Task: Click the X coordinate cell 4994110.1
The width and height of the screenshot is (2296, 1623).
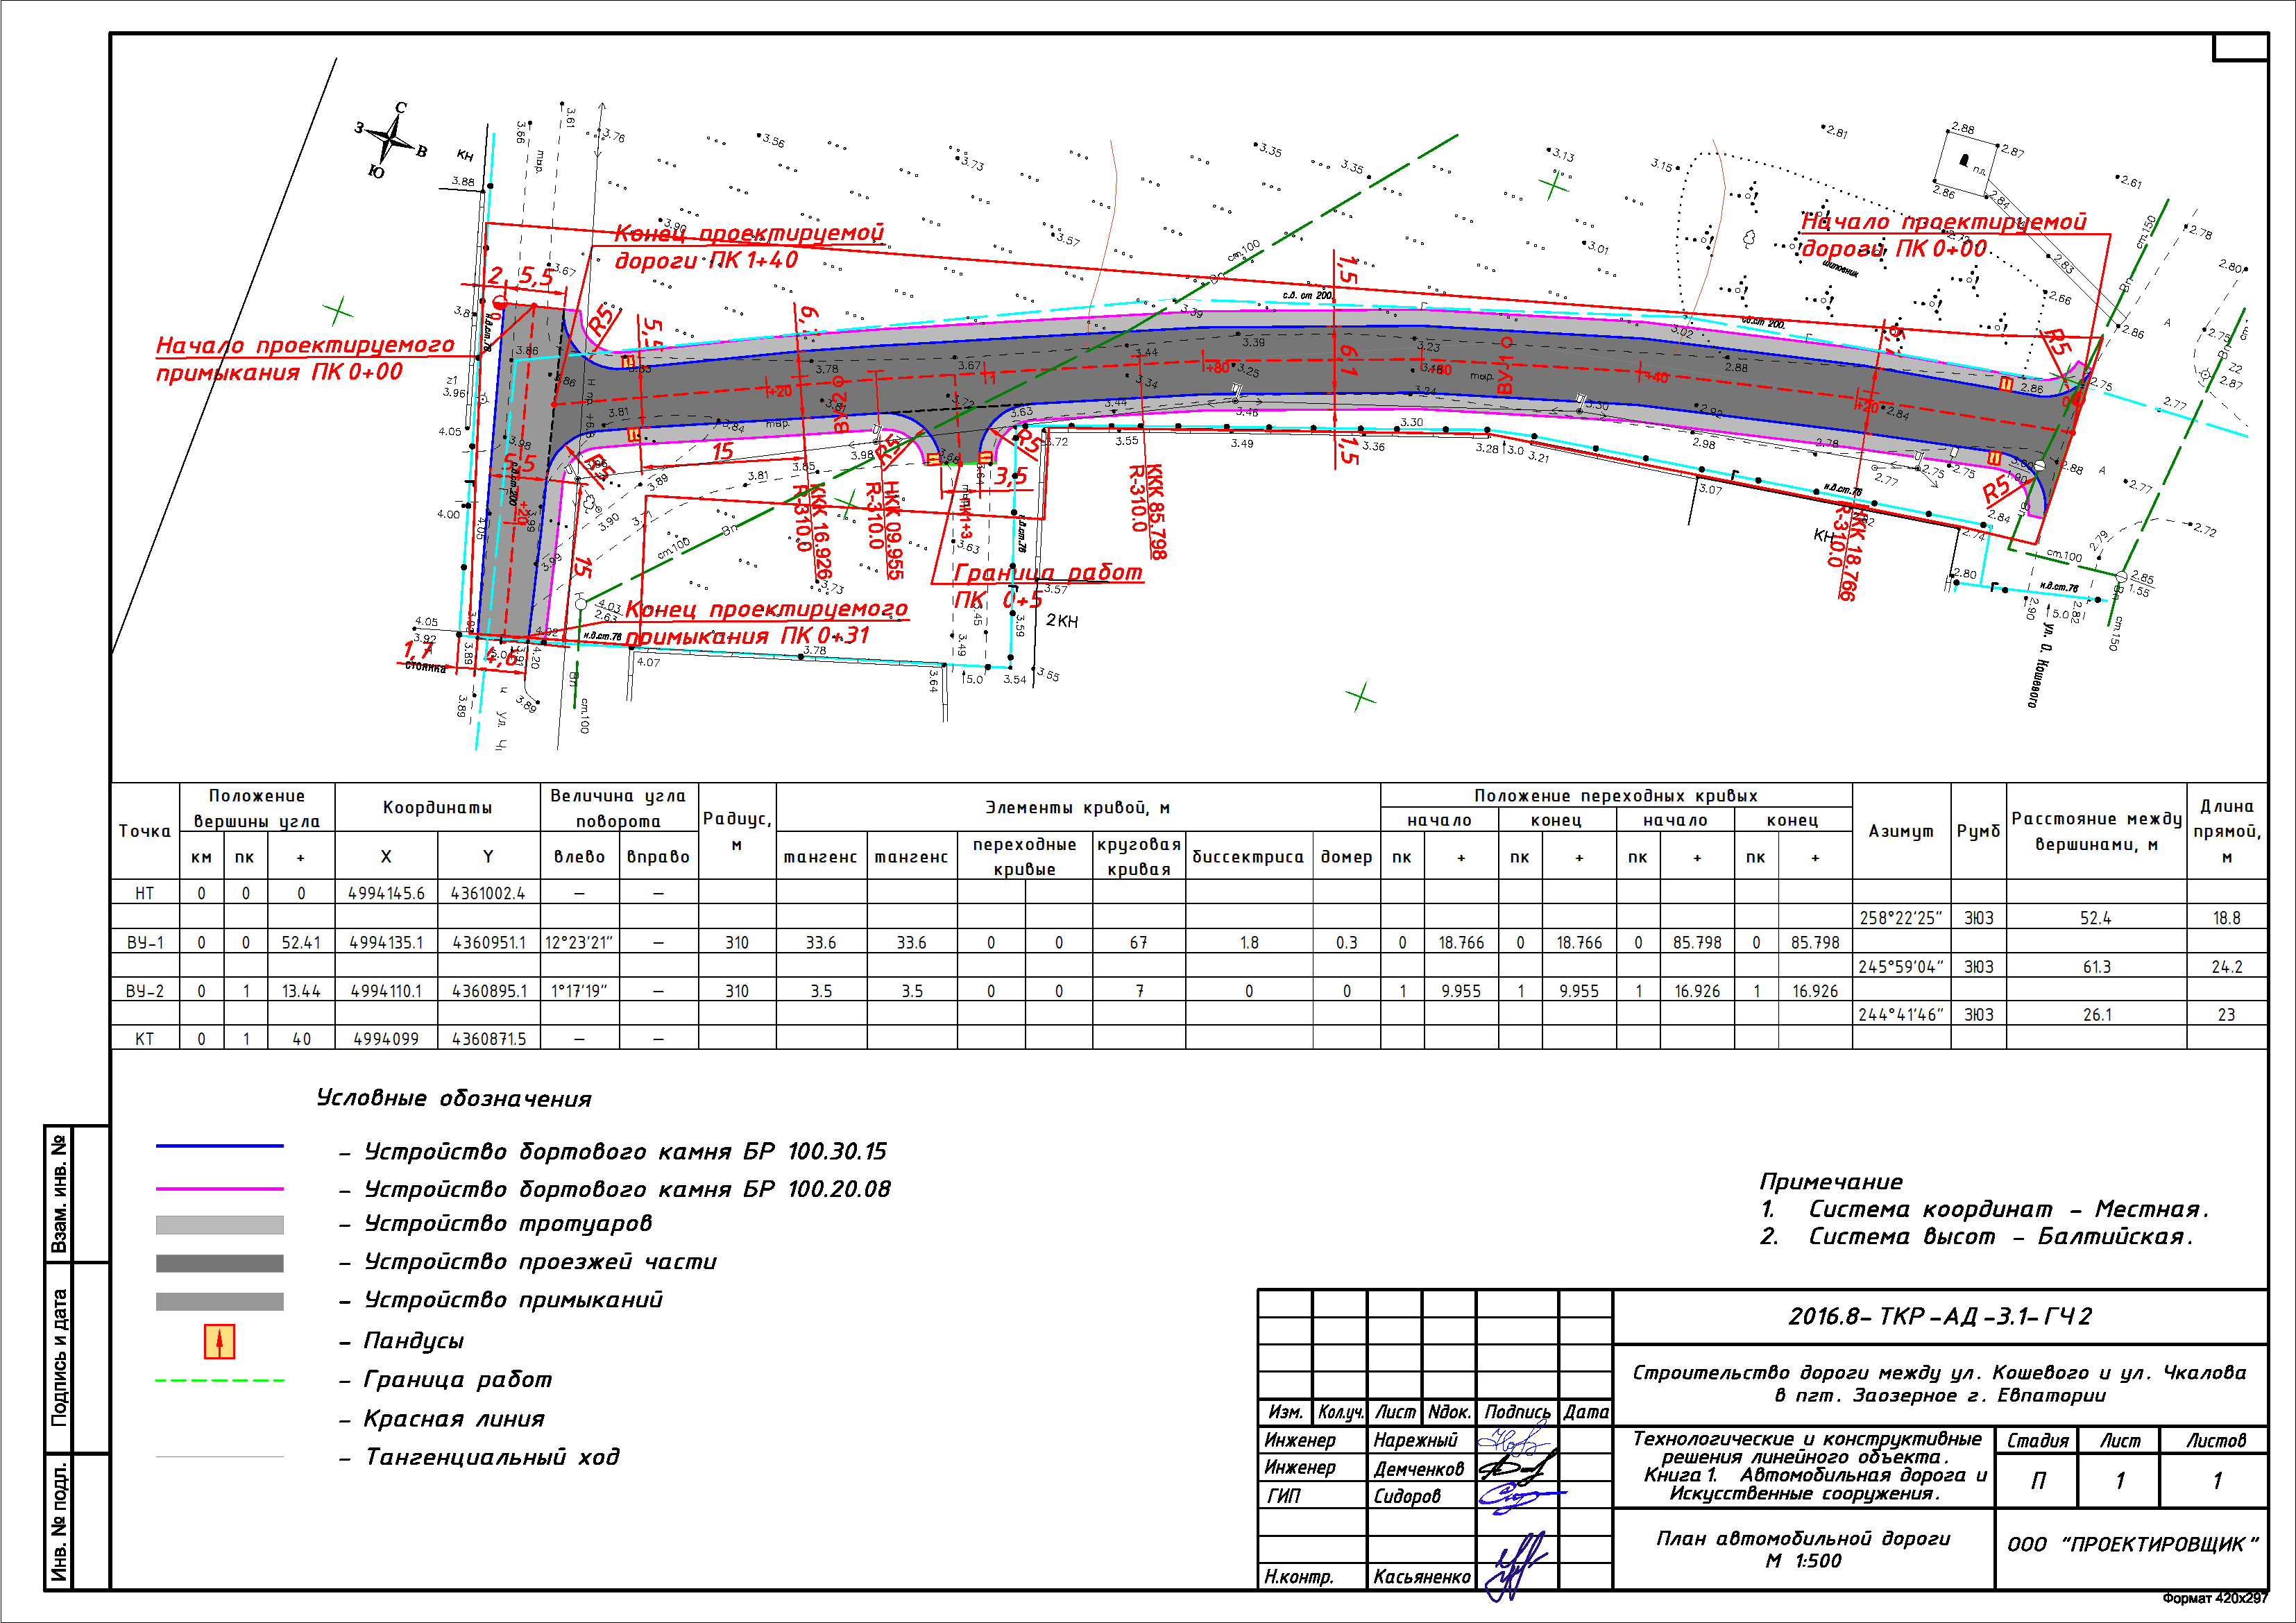Action: 386,991
